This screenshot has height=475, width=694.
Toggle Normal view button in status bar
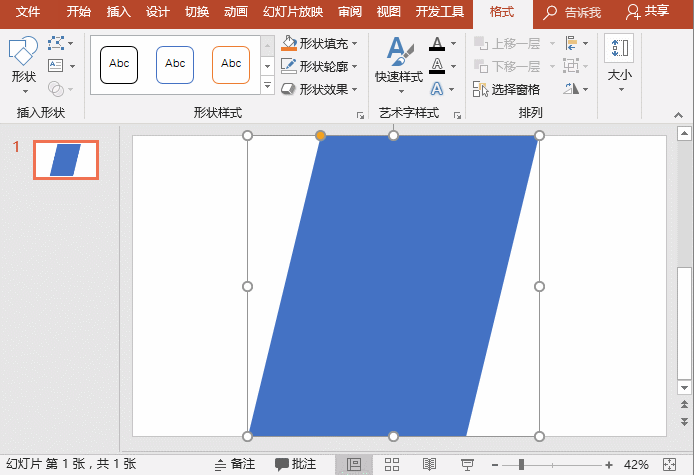coord(354,465)
